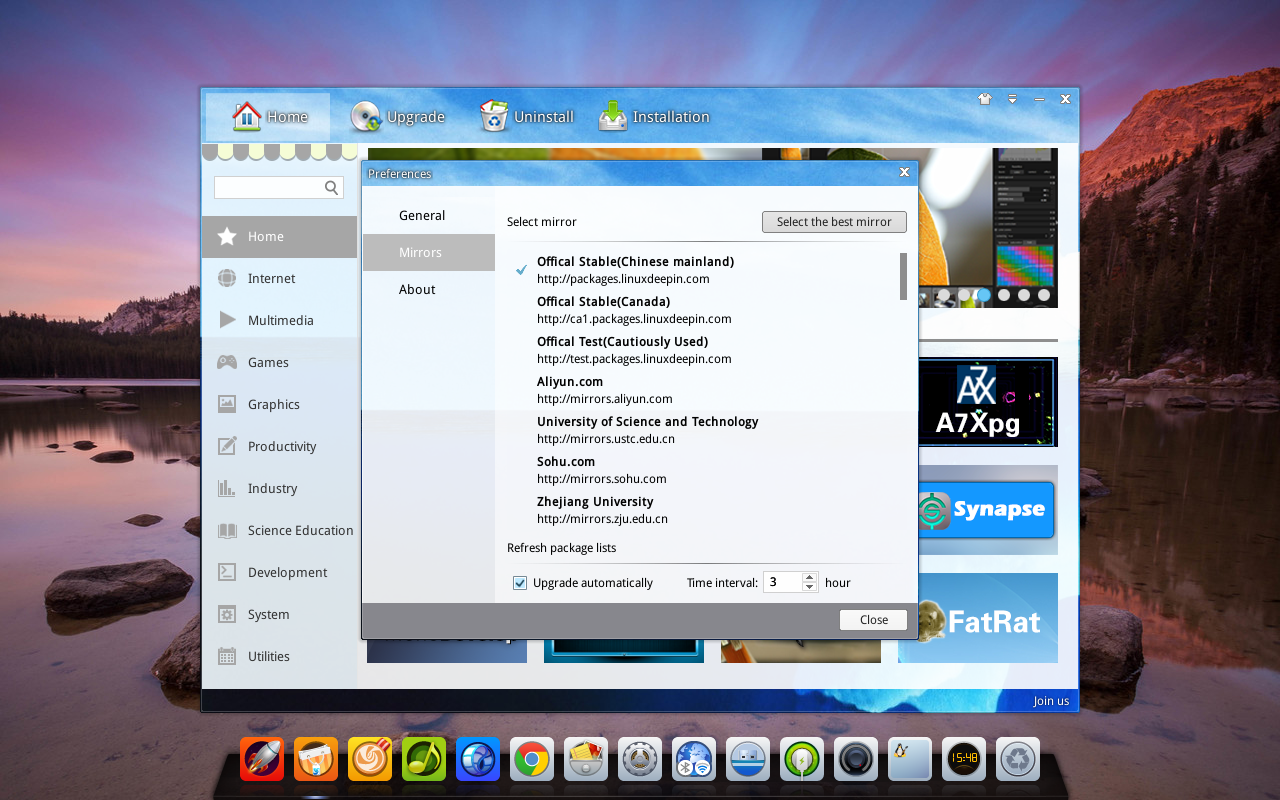Close the Preferences dialog via Close button
This screenshot has width=1280, height=800.
point(873,620)
